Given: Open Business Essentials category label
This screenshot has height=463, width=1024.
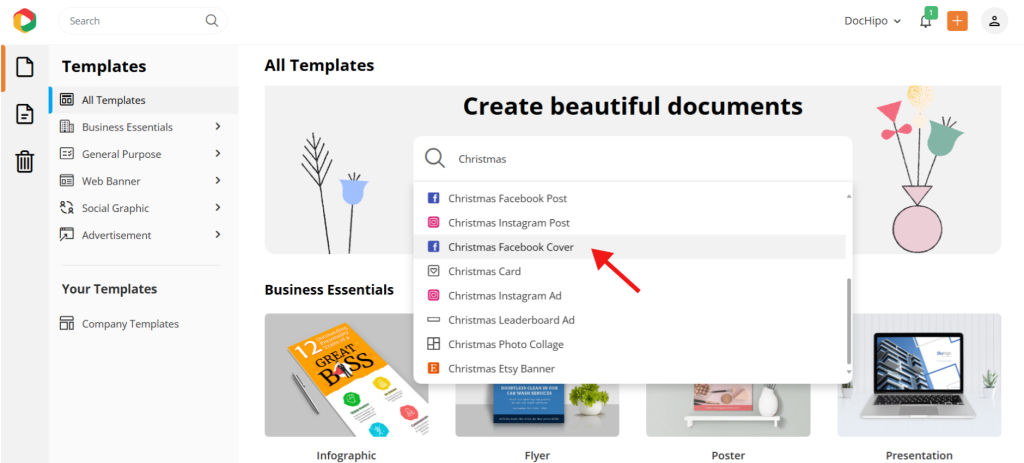Looking at the screenshot, I should 127,127.
